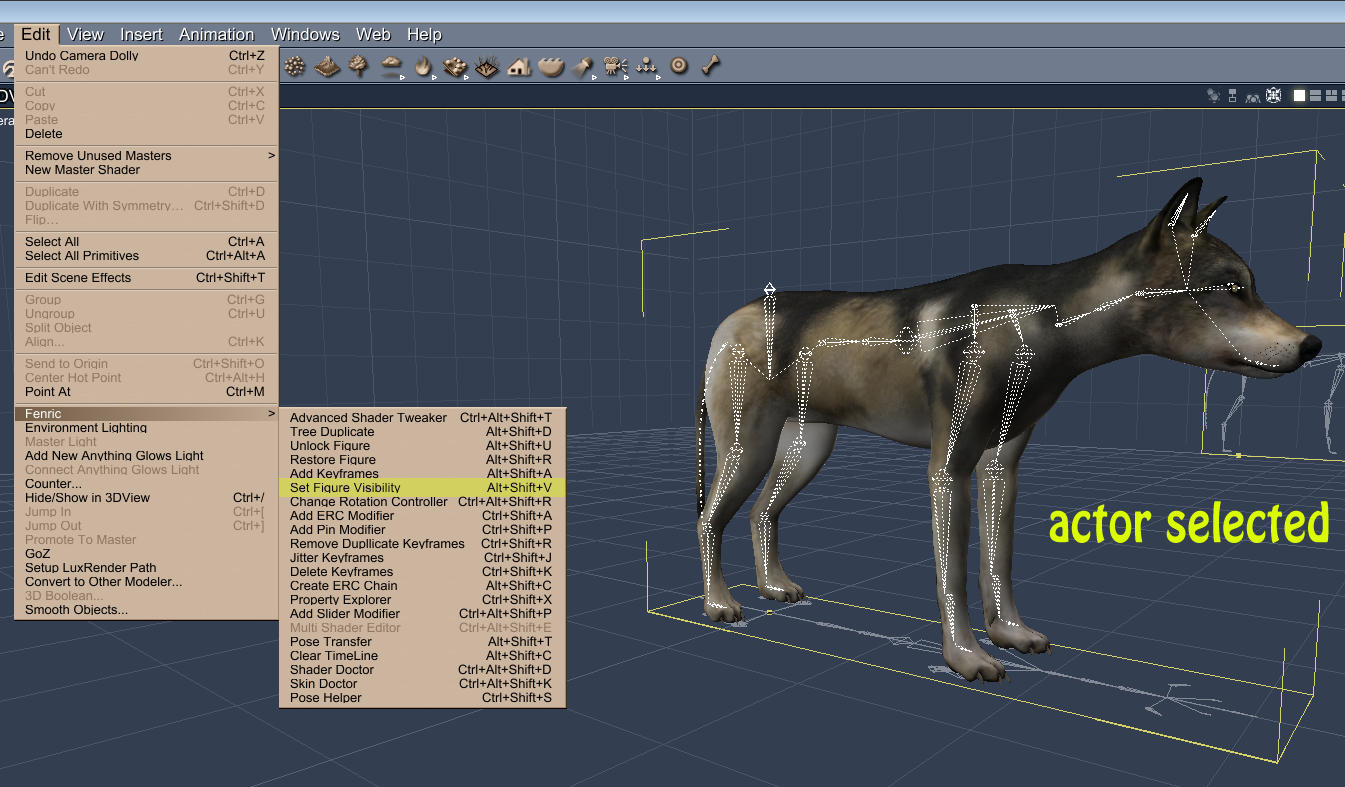Select Convert to Other Modeler...

[x=146, y=582]
